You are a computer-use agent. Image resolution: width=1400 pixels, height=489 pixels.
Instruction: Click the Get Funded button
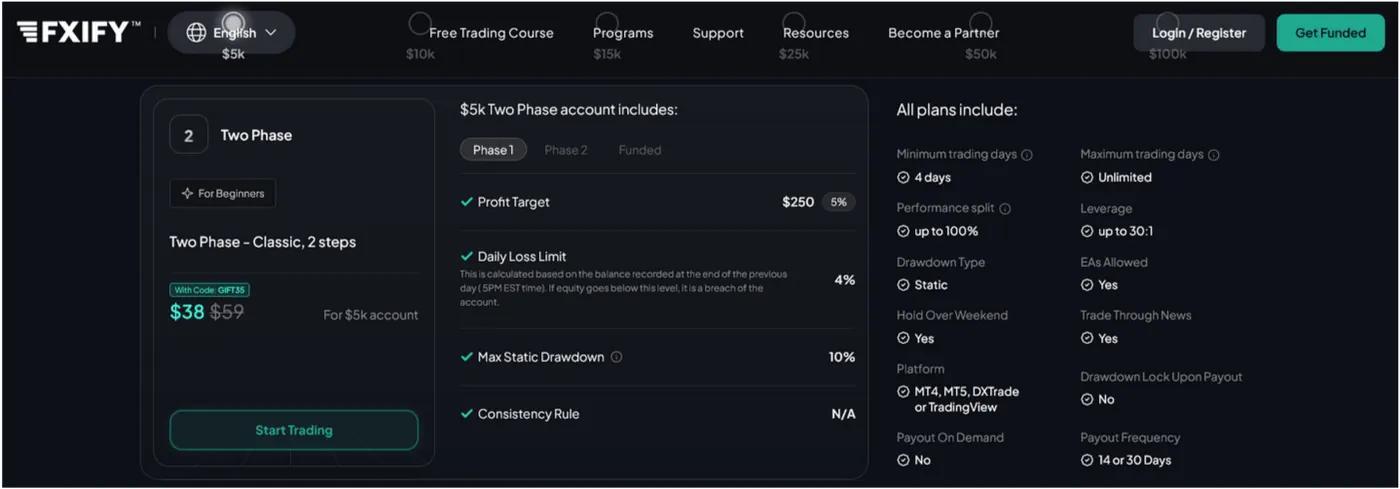pos(1331,33)
